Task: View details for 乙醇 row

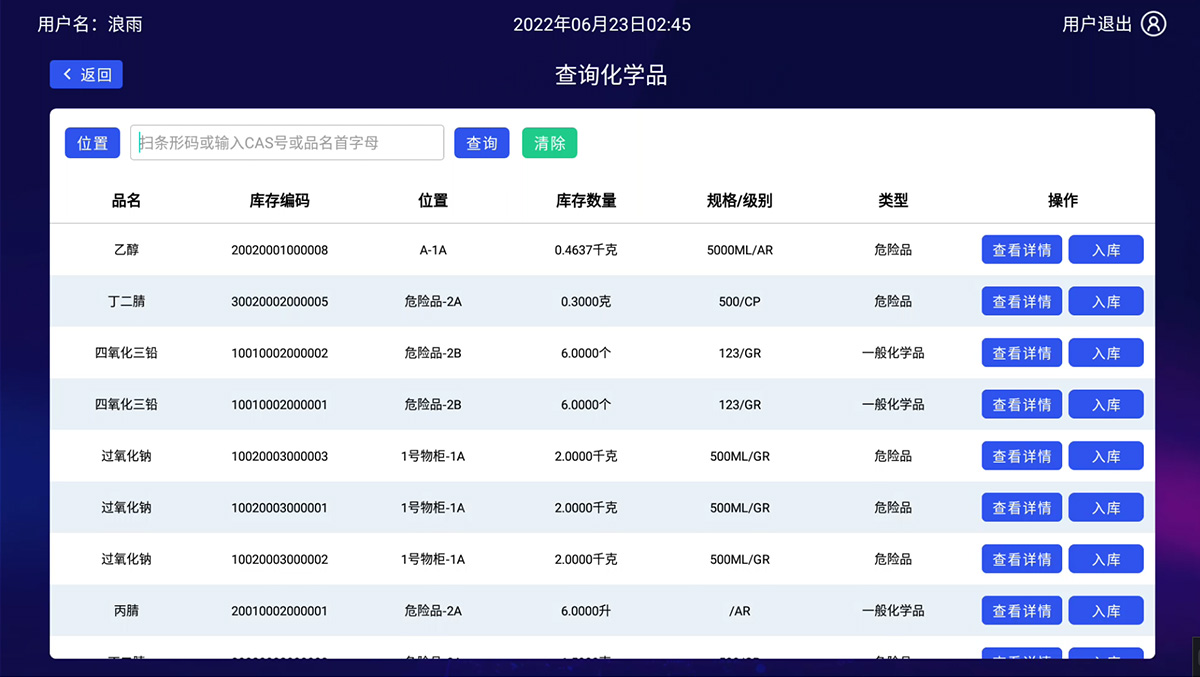Action: (x=1021, y=250)
